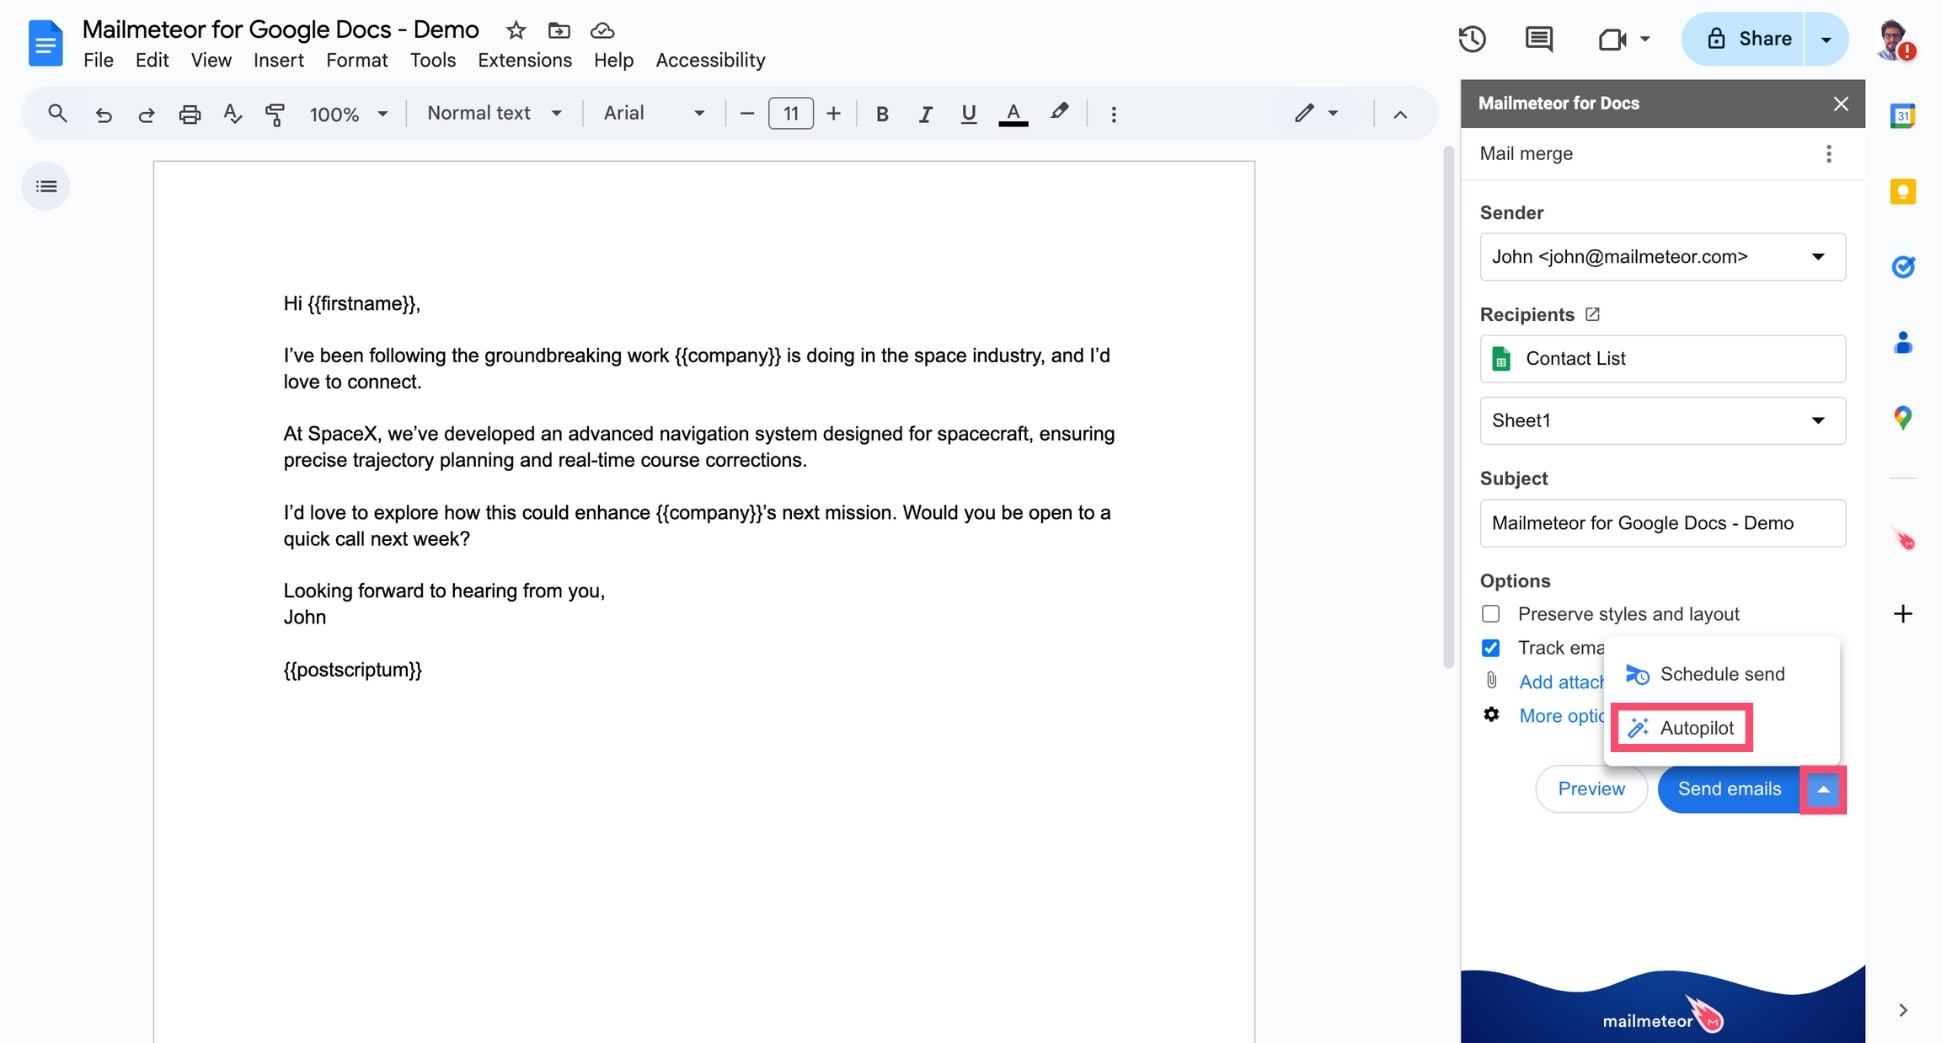Open the Tools menu

pos(432,60)
